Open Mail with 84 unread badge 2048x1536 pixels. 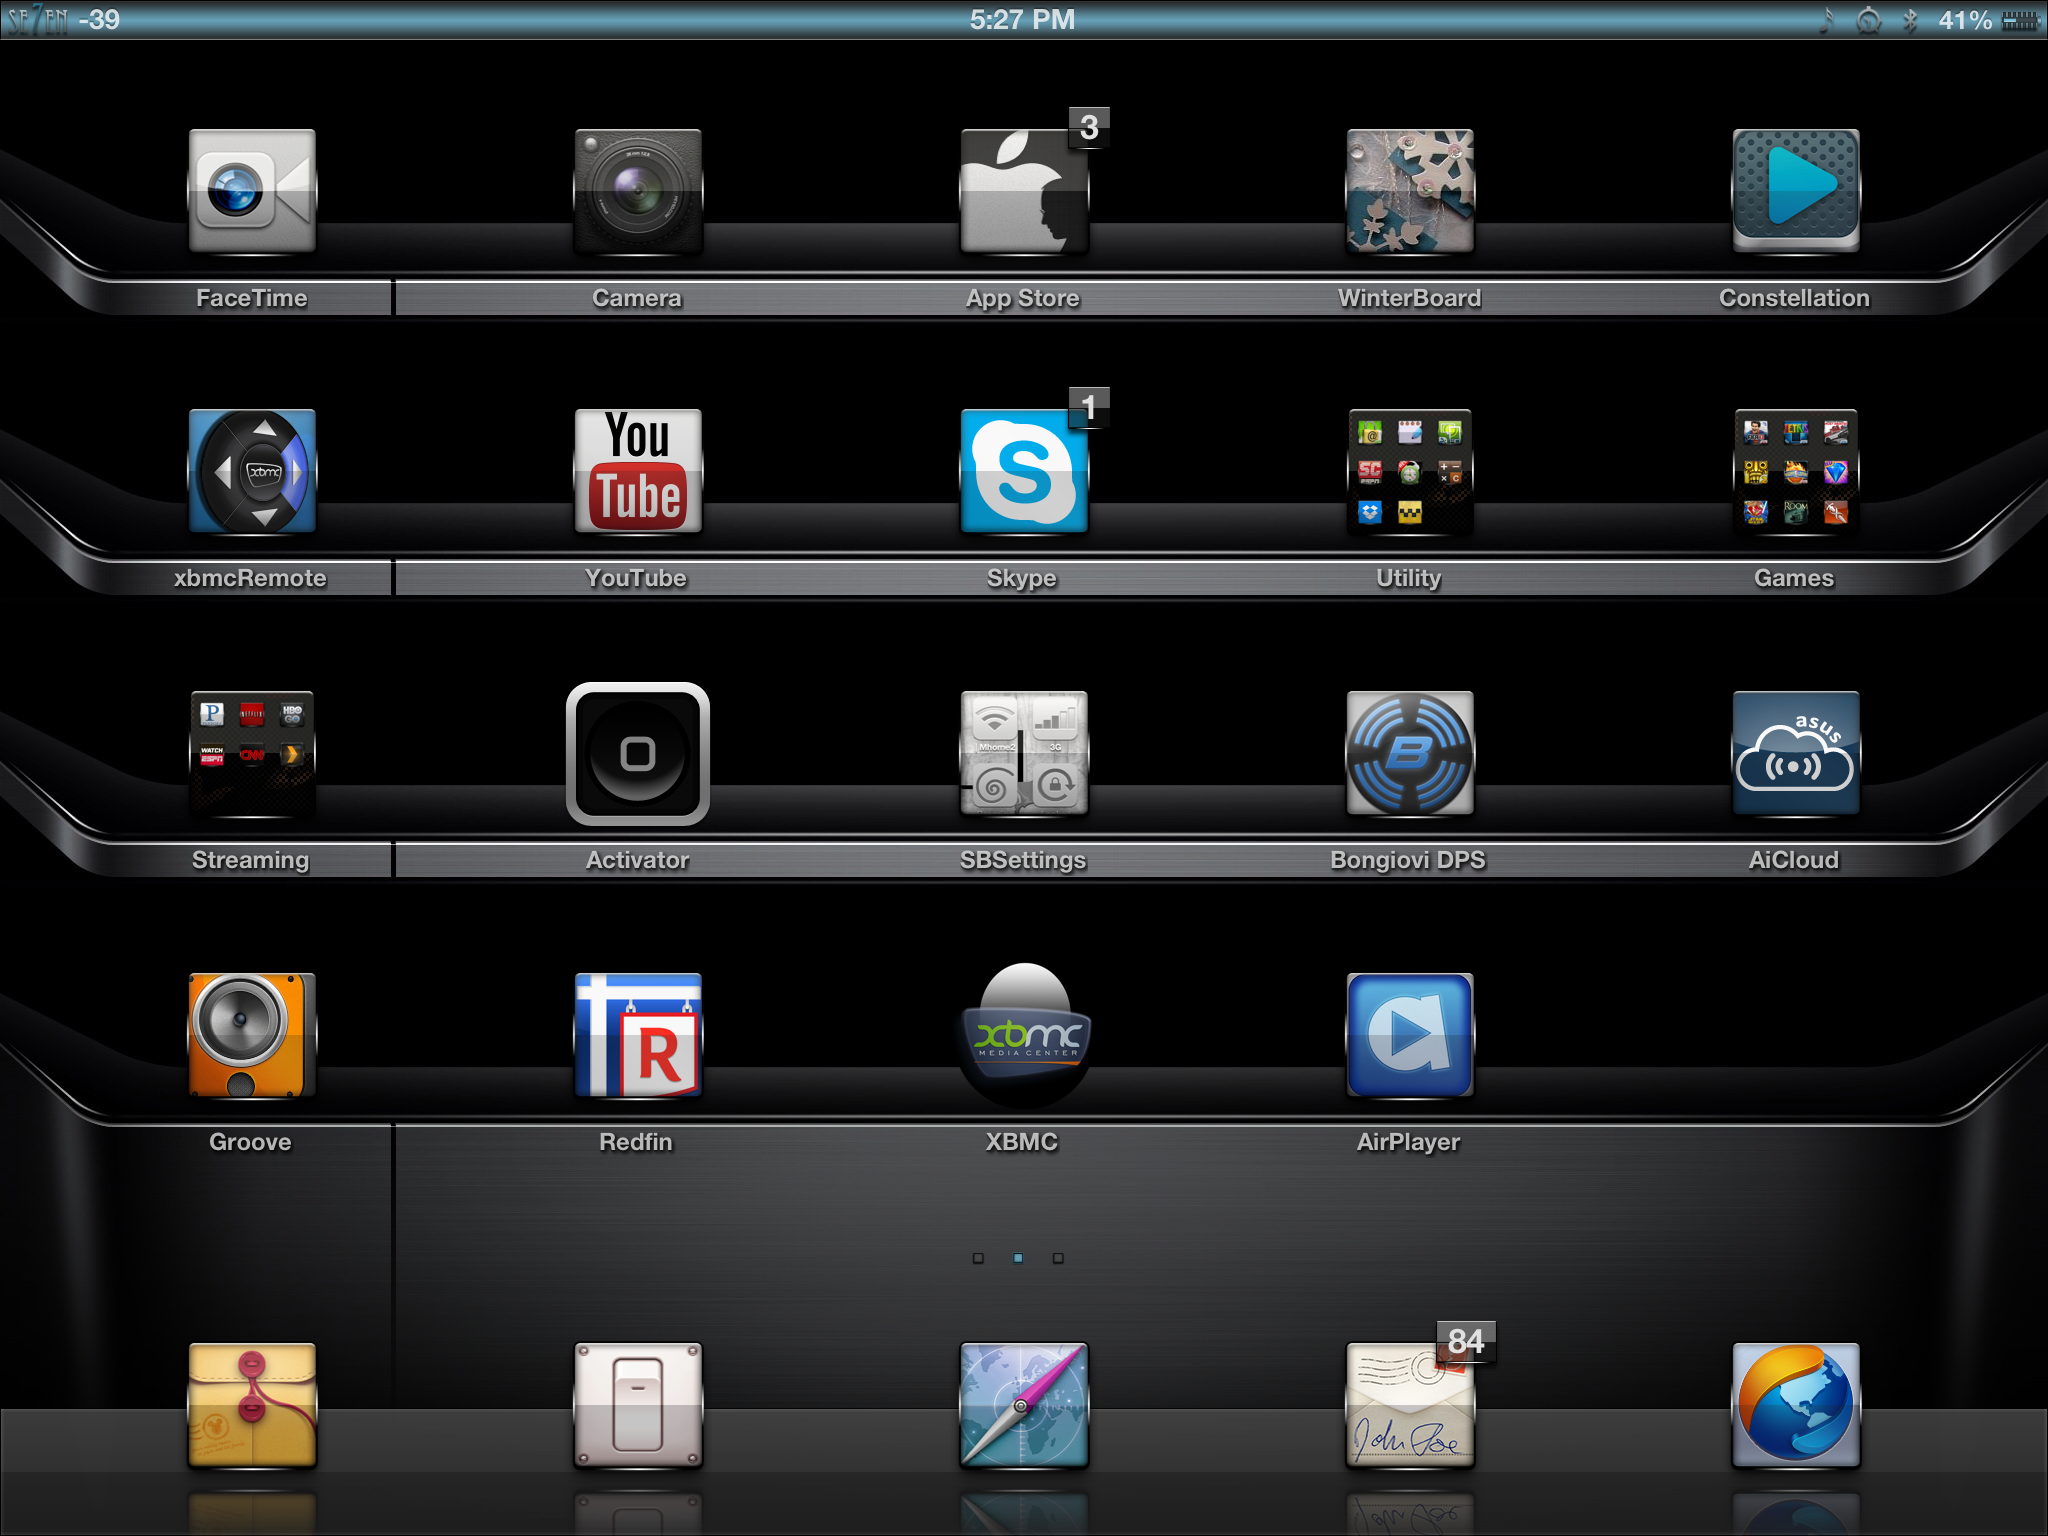click(1409, 1405)
